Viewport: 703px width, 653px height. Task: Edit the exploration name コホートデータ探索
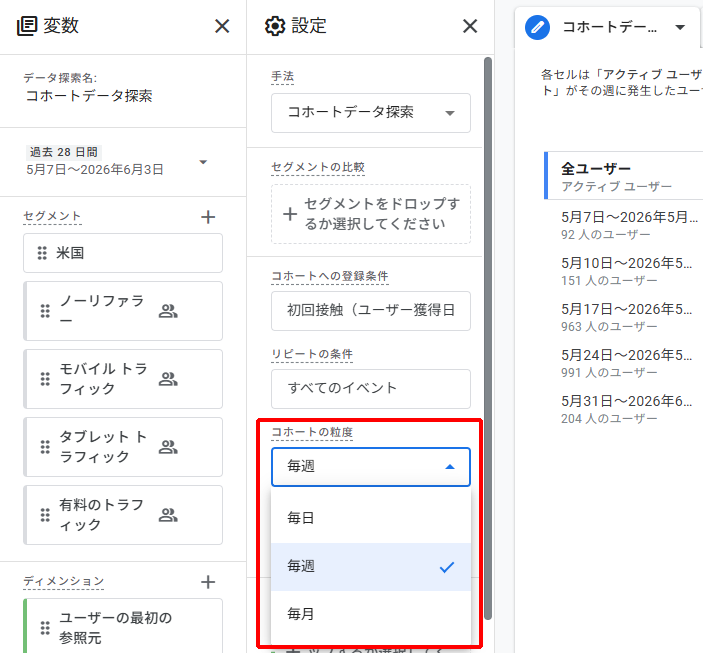(x=89, y=96)
